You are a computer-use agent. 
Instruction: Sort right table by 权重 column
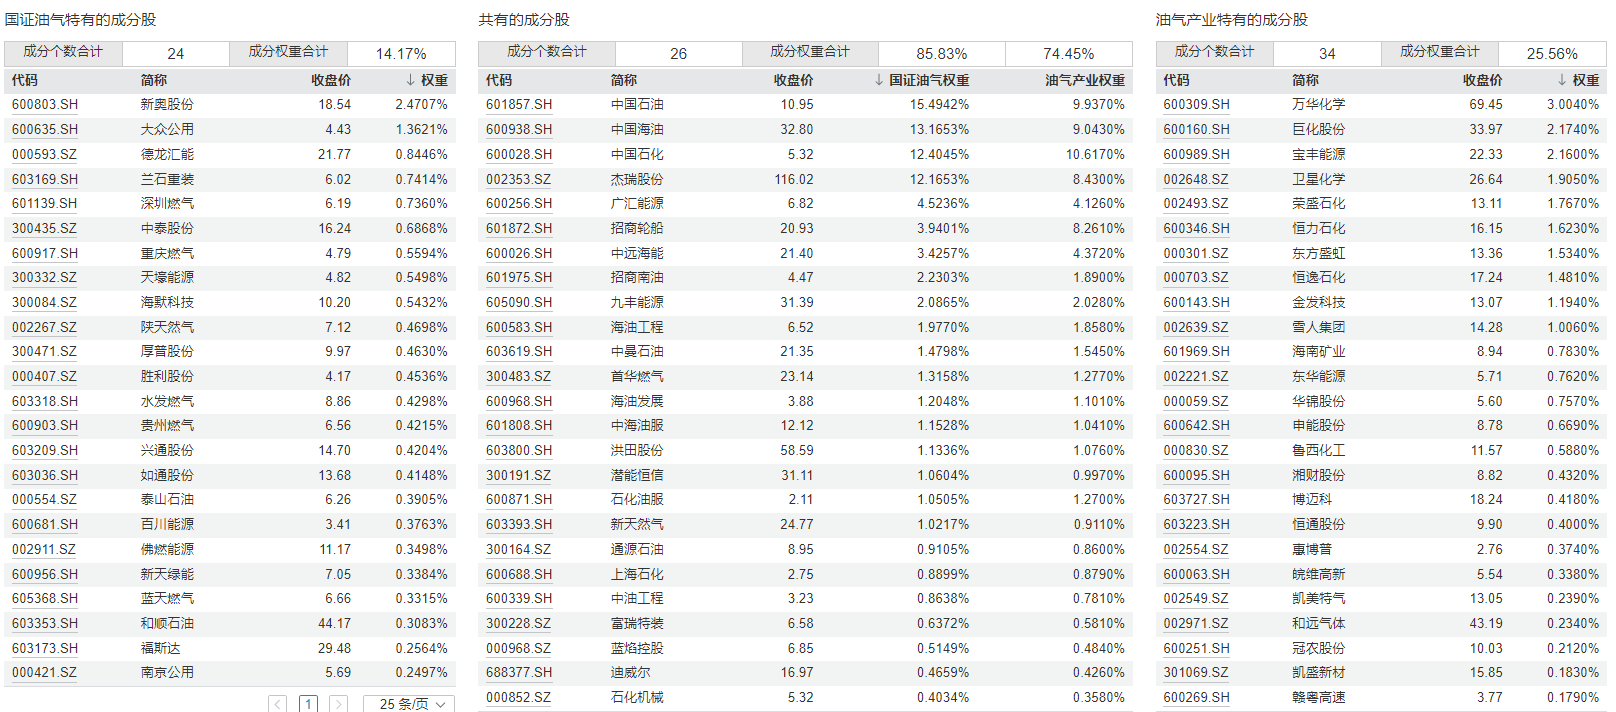[x=1578, y=80]
